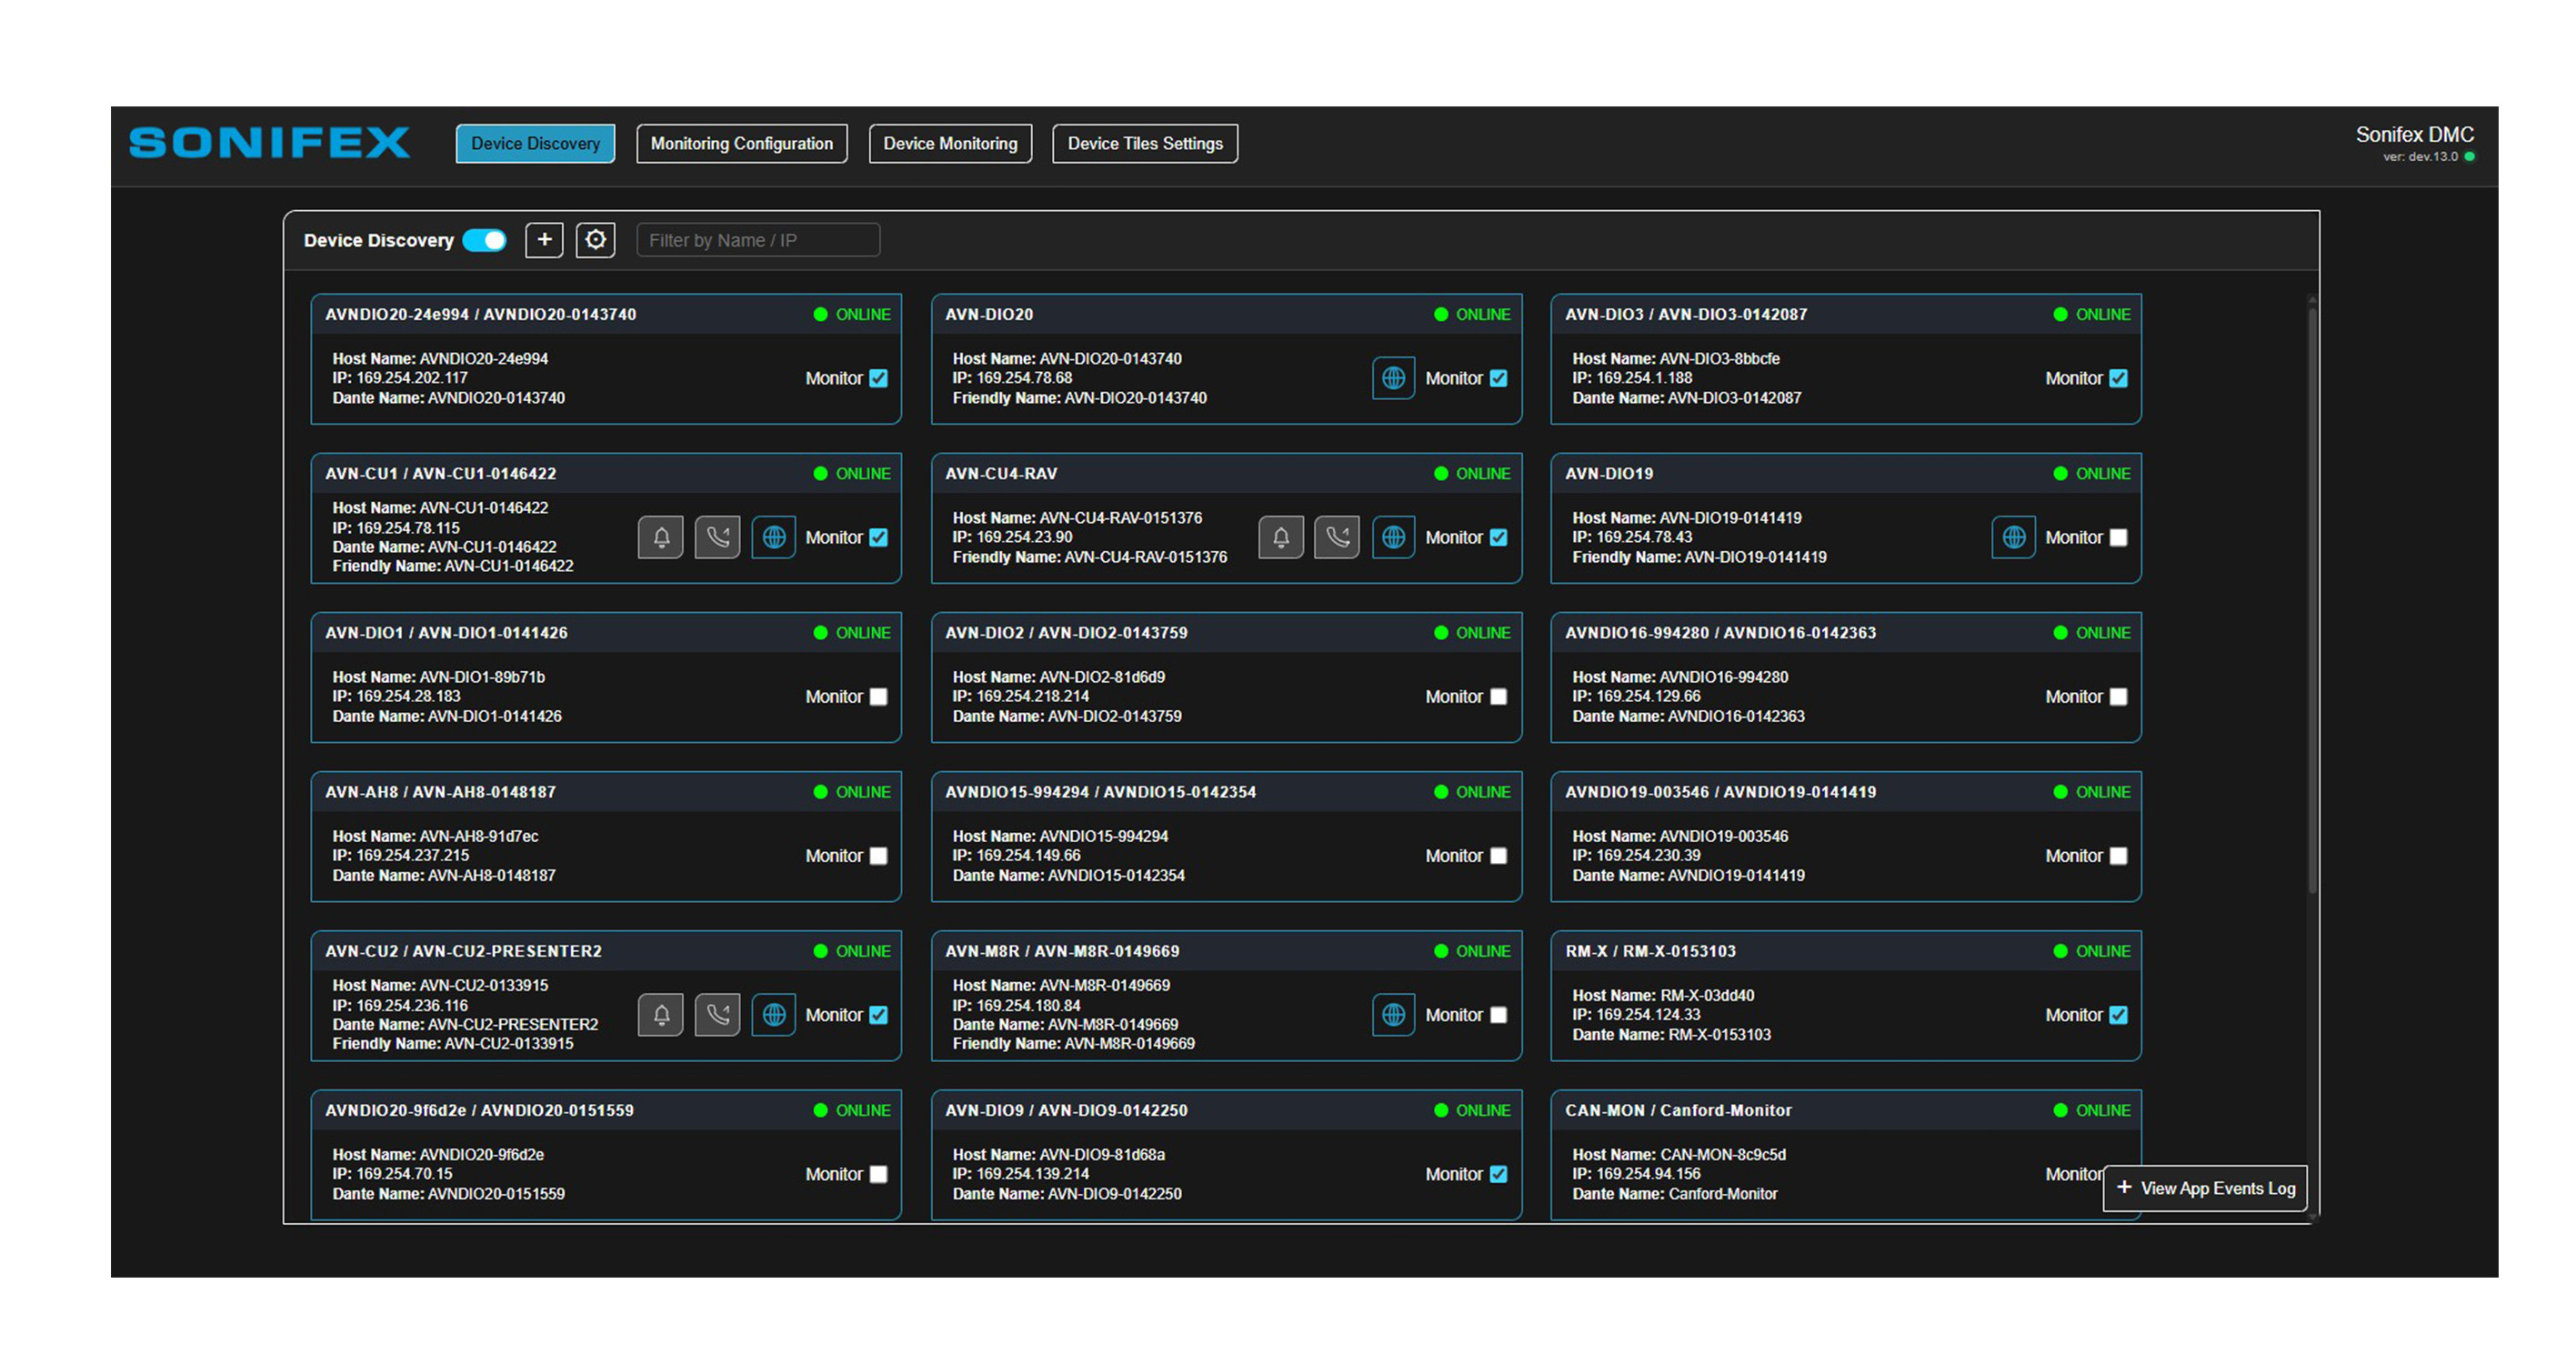Uncheck Monitor for AVN-DIO9-0142250
This screenshot has width=2576, height=1364.
click(x=1498, y=1174)
